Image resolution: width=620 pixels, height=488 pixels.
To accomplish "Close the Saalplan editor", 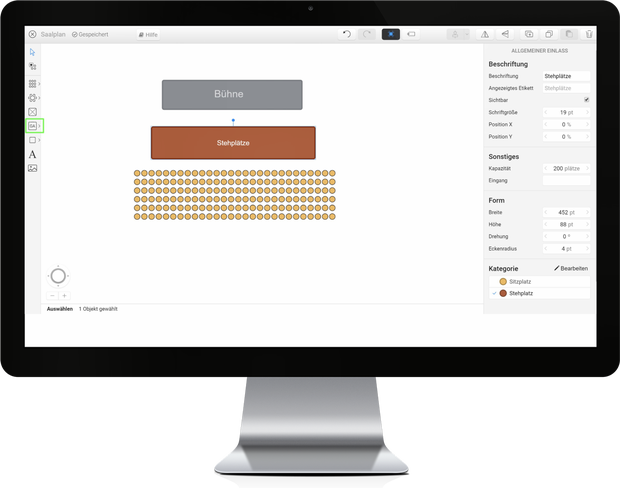I will tap(32, 34).
